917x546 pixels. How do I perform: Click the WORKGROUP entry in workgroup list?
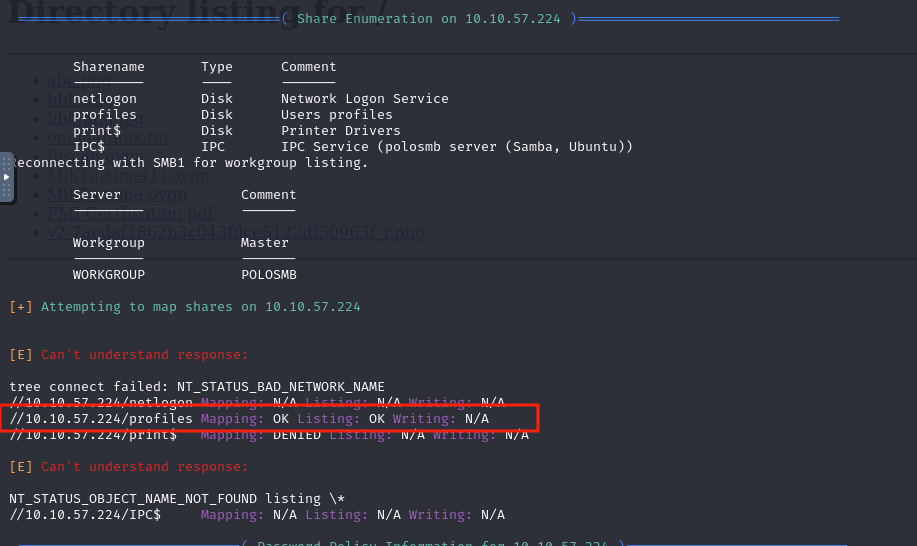tap(108, 275)
